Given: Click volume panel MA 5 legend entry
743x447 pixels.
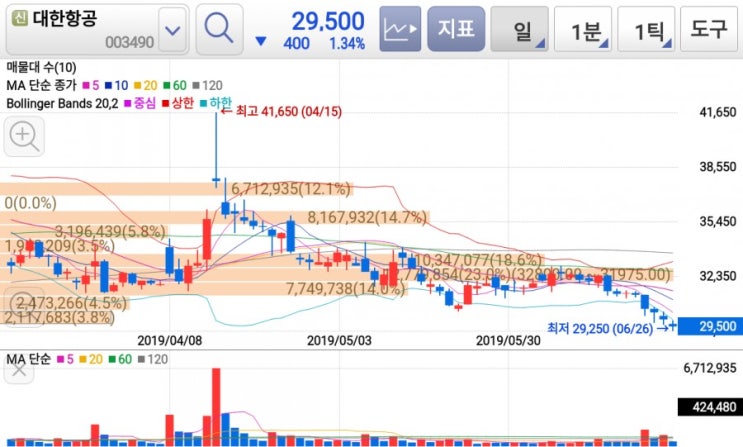Looking at the screenshot, I should point(65,359).
